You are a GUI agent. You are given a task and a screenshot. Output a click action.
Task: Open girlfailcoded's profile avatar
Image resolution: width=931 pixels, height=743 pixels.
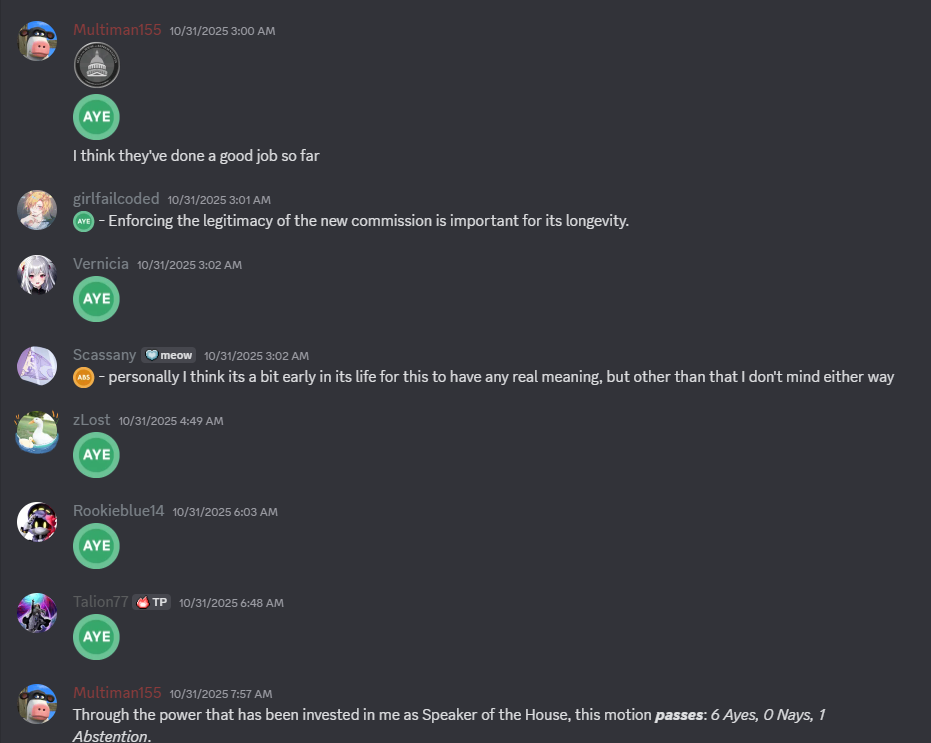point(37,210)
